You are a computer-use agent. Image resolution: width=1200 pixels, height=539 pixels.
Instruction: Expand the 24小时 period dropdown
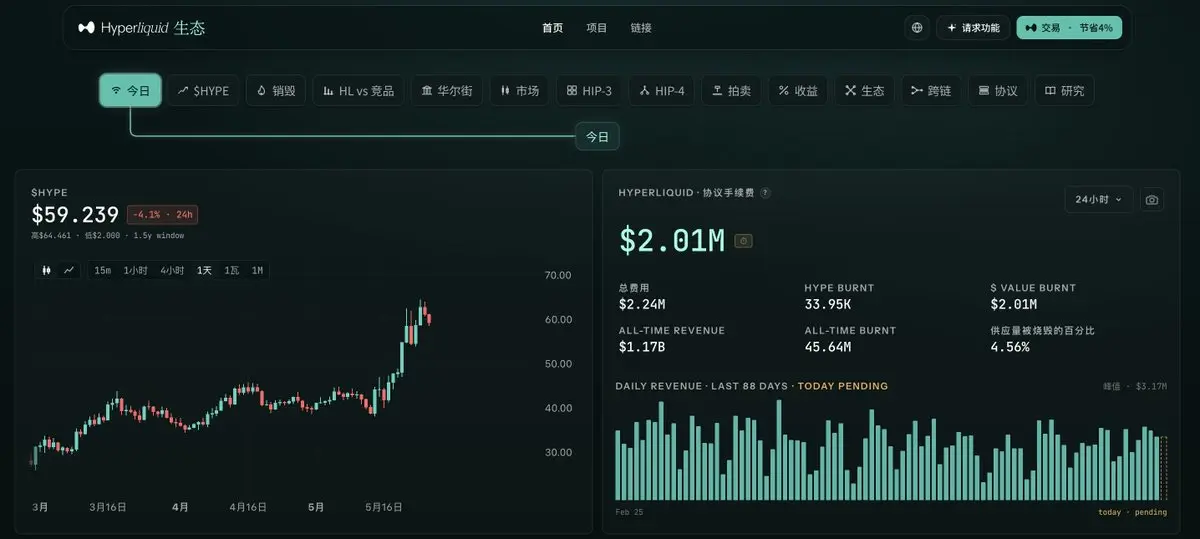pyautogui.click(x=1099, y=200)
